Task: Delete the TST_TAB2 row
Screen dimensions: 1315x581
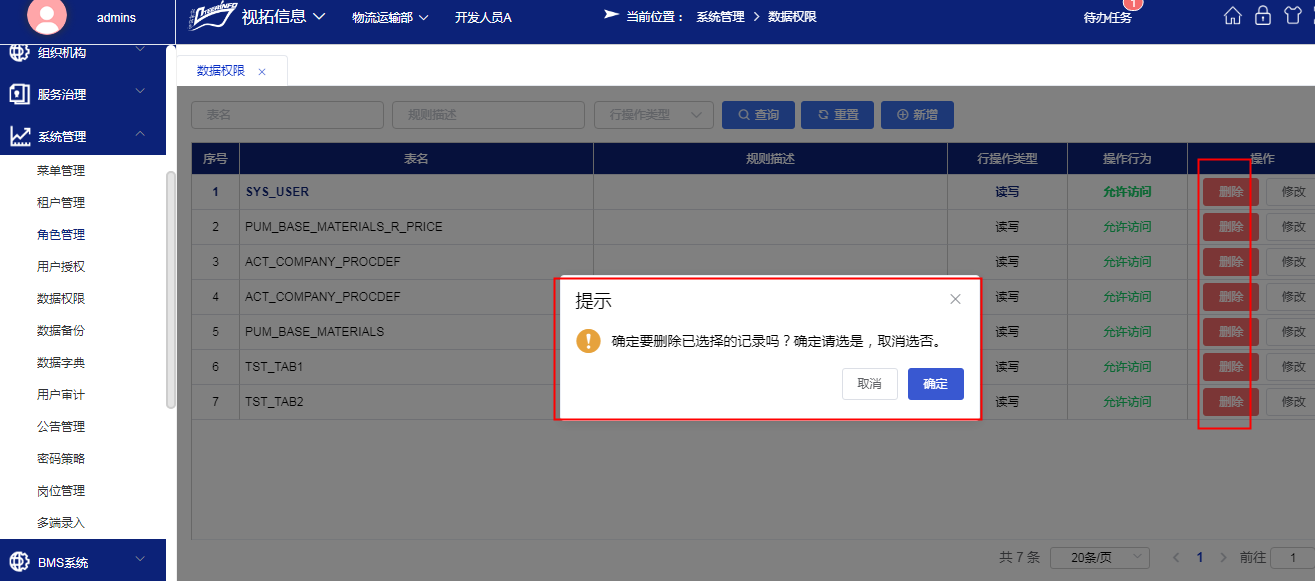Action: point(1231,402)
